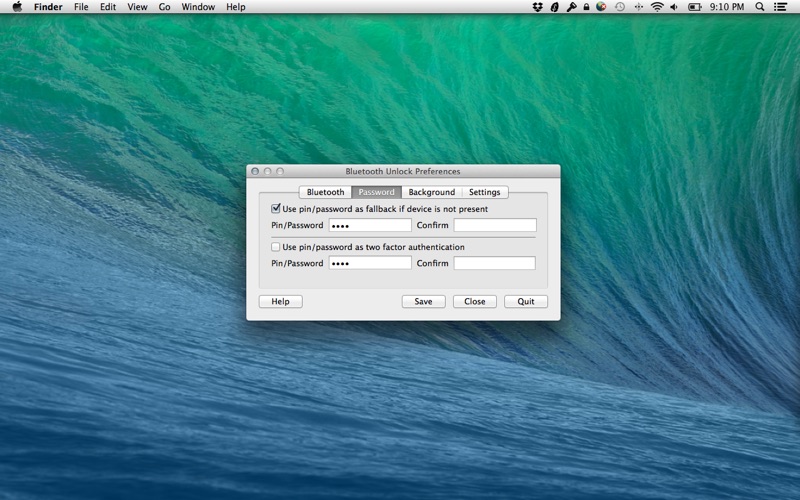Focus the fallback Confirm password field
800x500 pixels.
495,225
